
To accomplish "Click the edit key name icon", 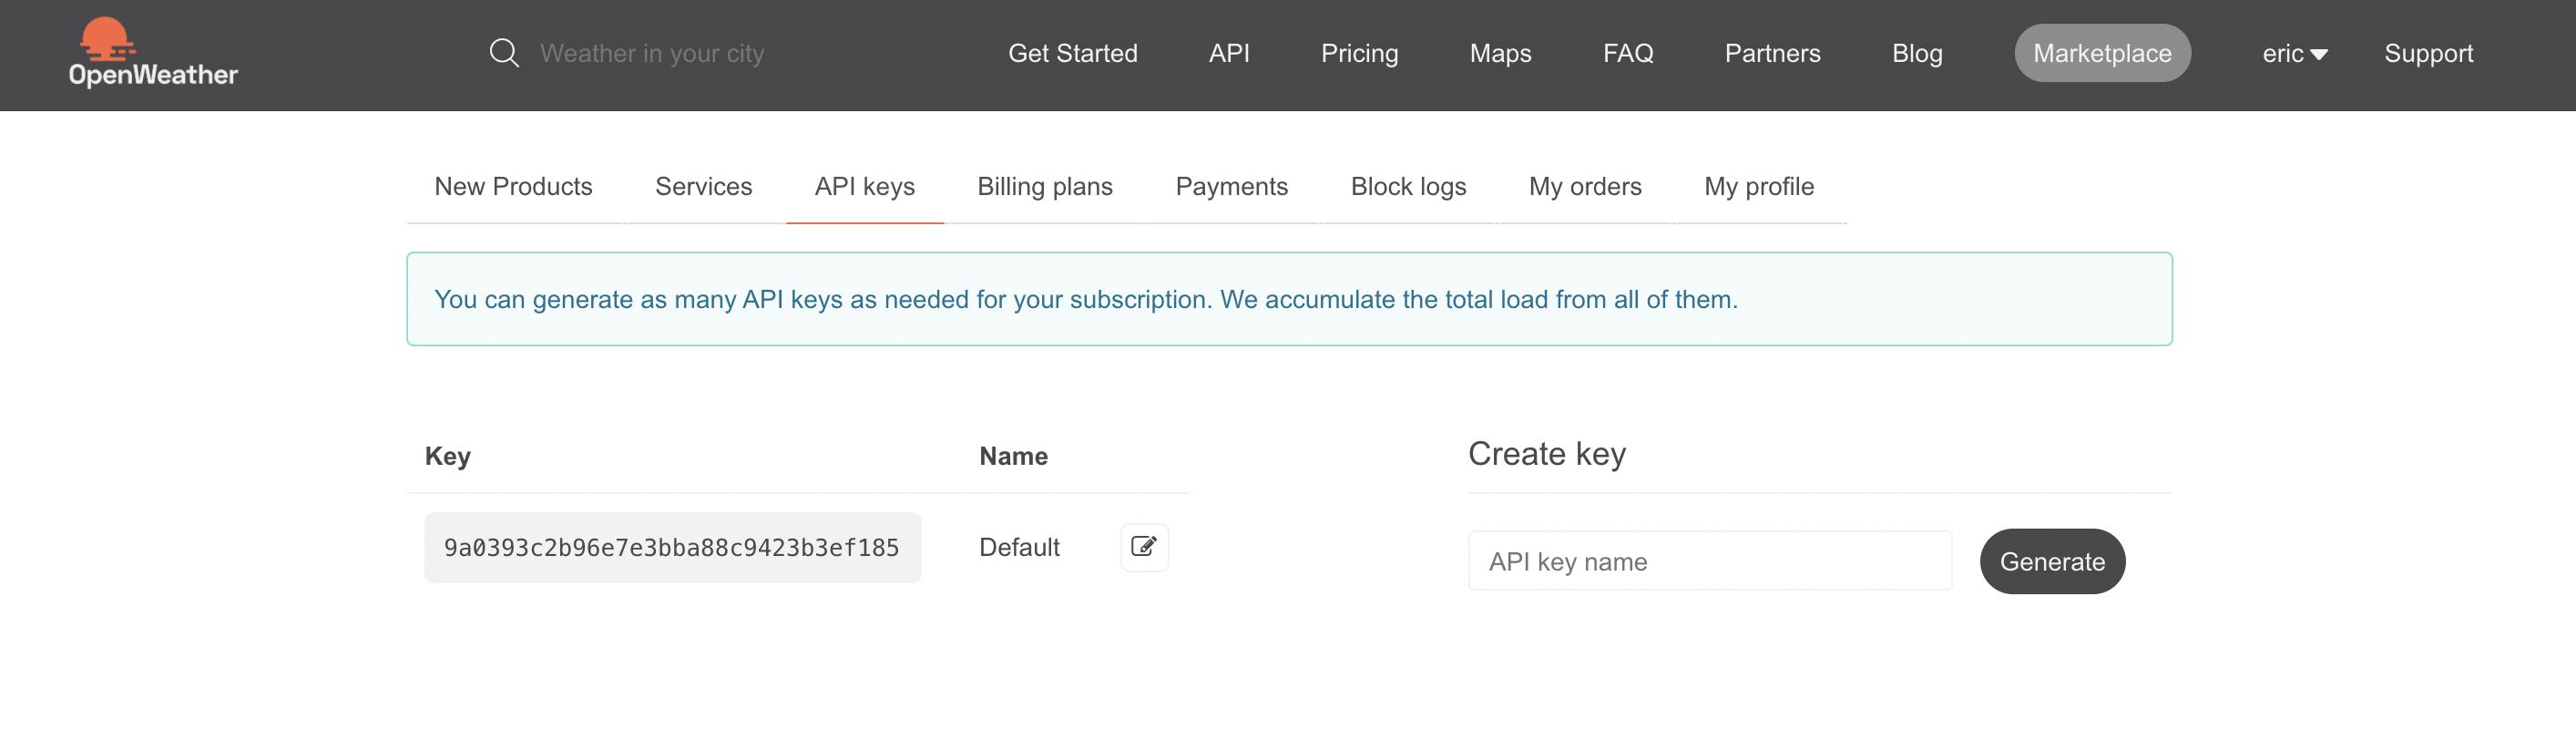I will (1144, 547).
